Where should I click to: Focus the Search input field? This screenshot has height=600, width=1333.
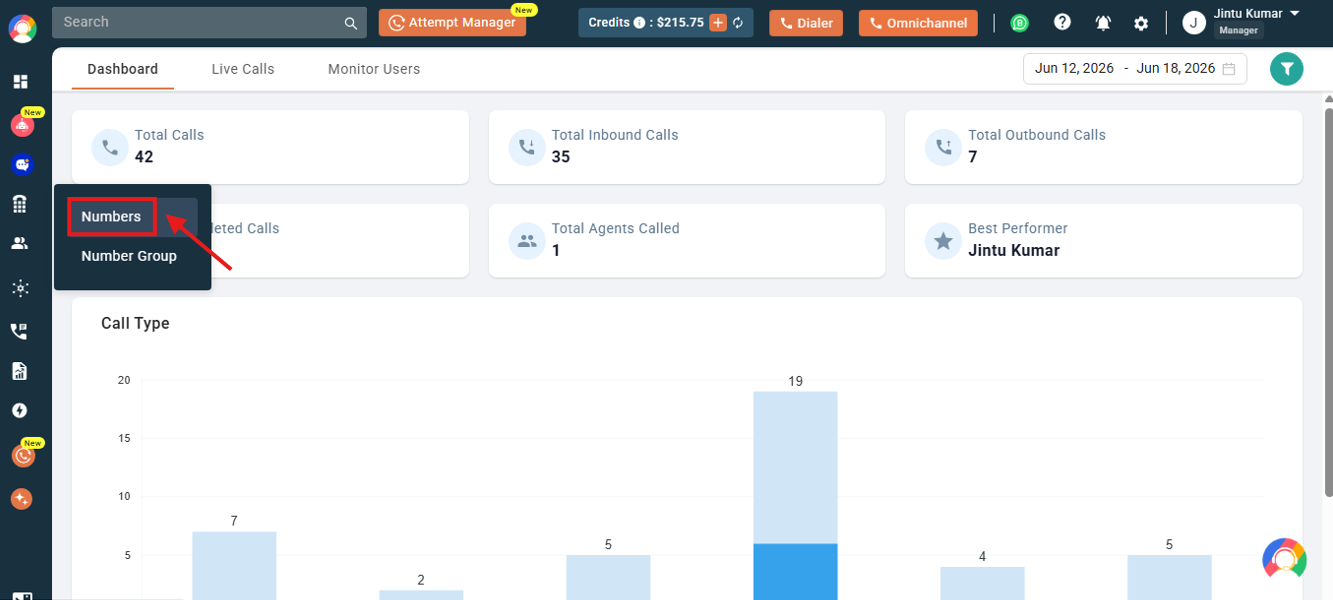pos(209,22)
